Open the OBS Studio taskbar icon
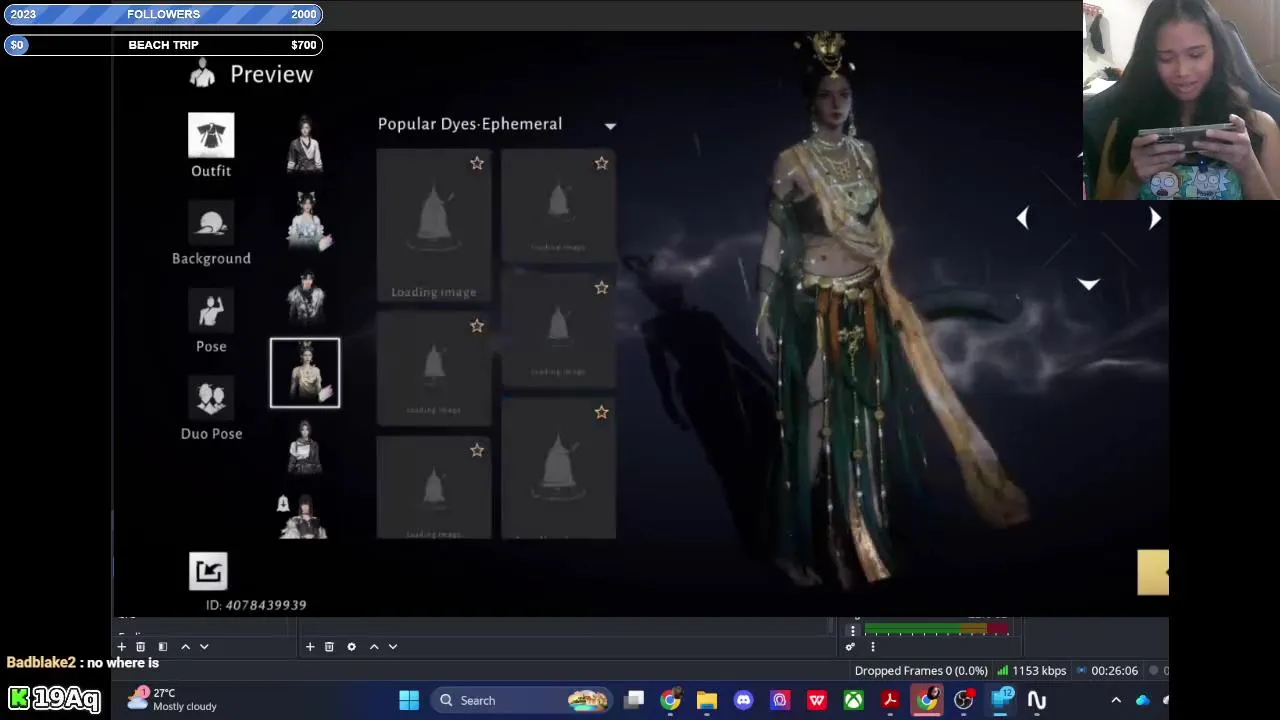This screenshot has width=1280, height=720. (x=963, y=701)
